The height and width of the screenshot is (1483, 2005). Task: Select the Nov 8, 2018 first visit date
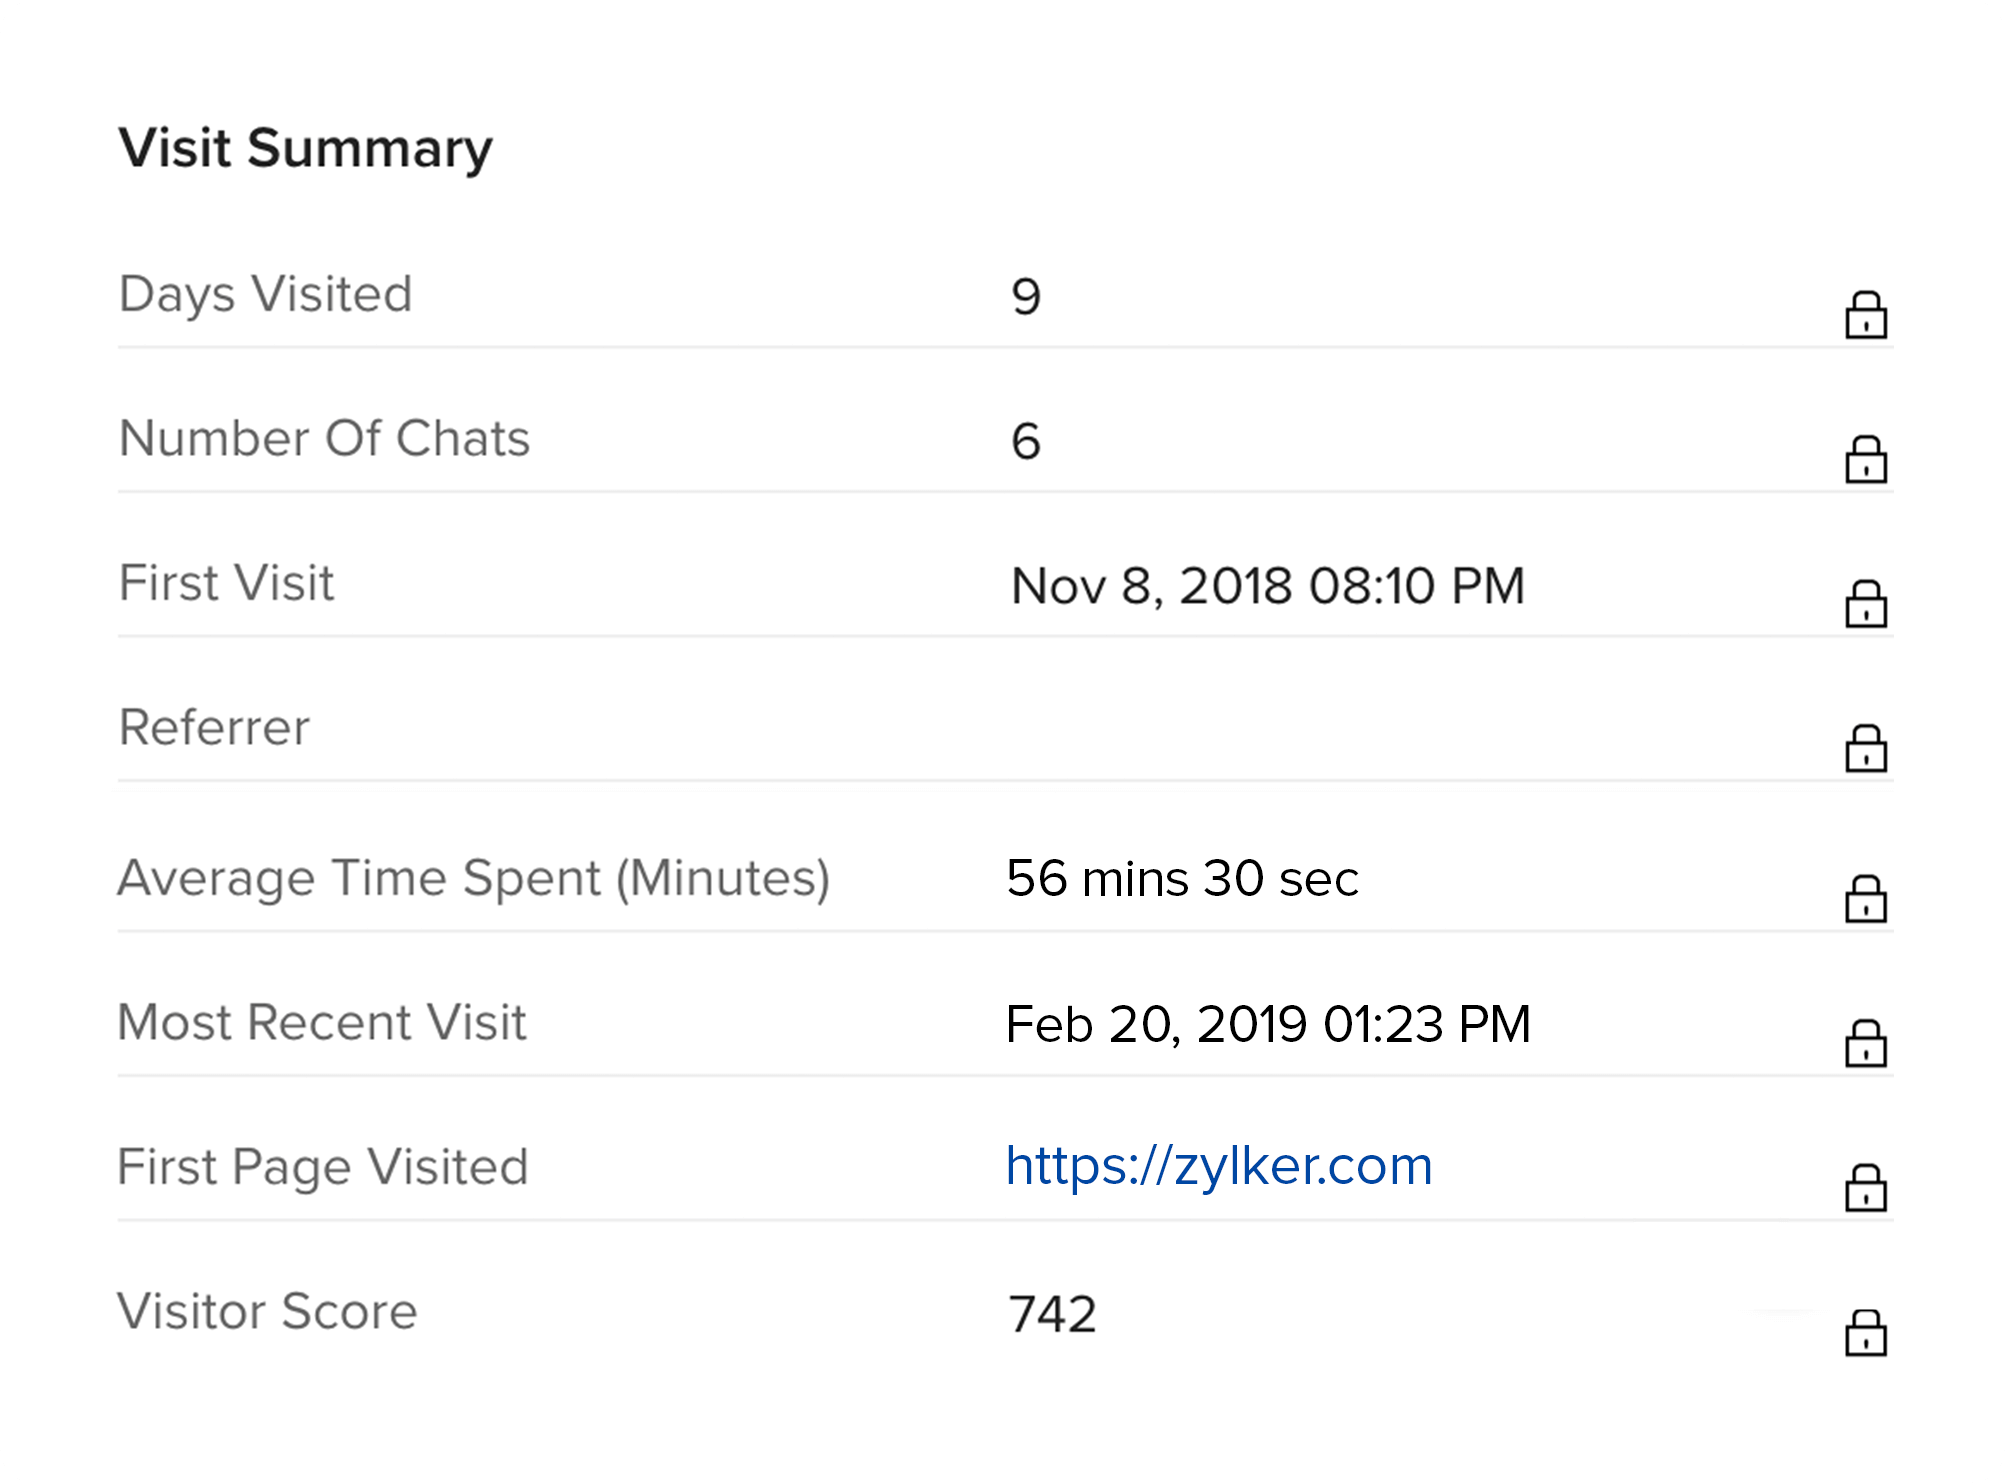1267,586
